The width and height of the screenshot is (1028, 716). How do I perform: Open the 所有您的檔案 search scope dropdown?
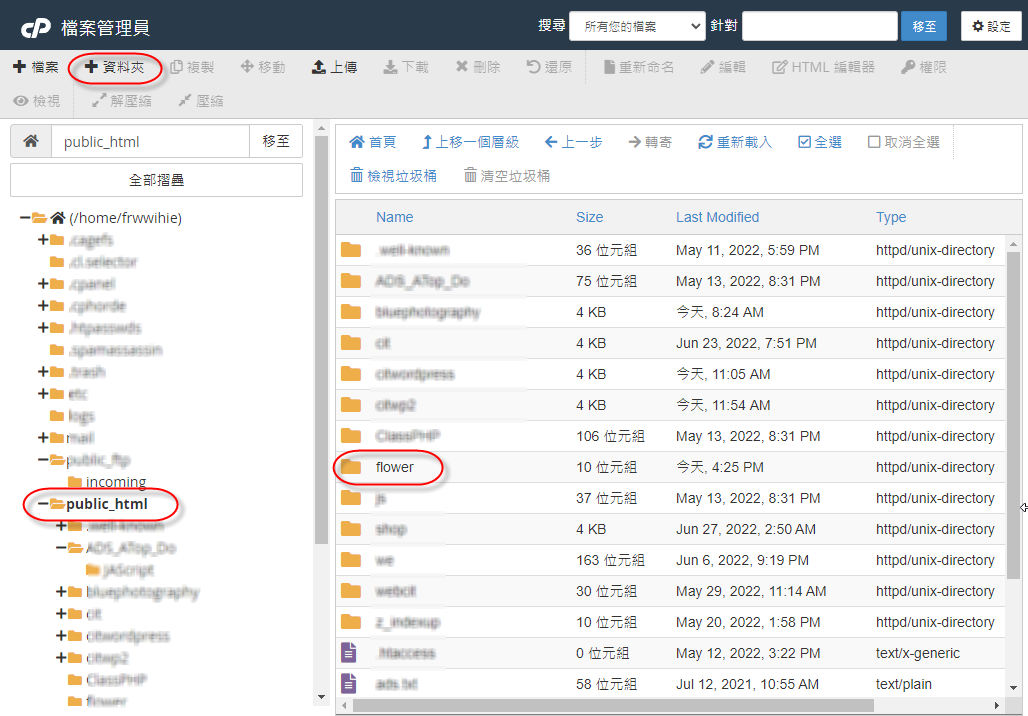pyautogui.click(x=637, y=26)
